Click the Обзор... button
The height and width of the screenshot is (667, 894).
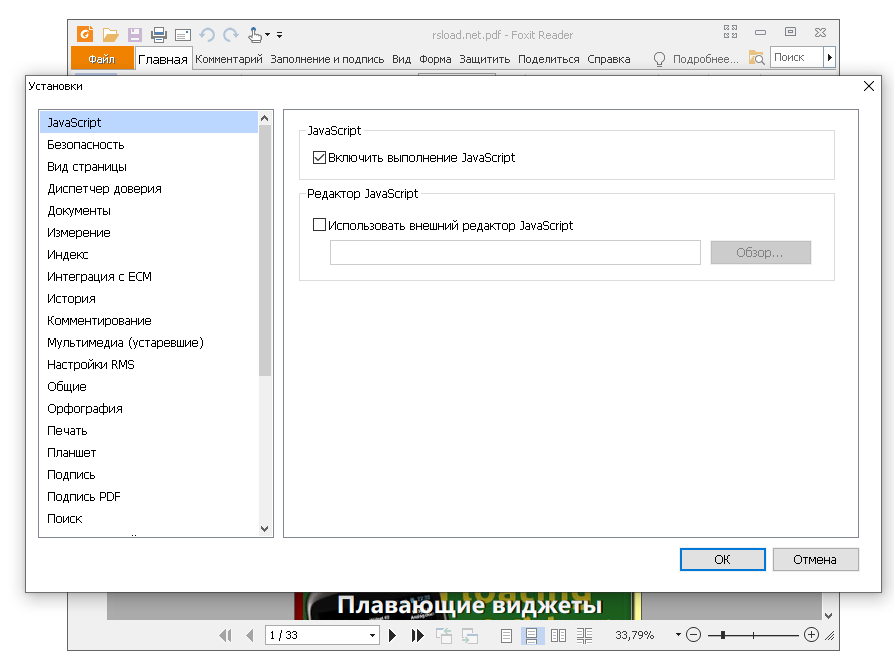point(761,252)
